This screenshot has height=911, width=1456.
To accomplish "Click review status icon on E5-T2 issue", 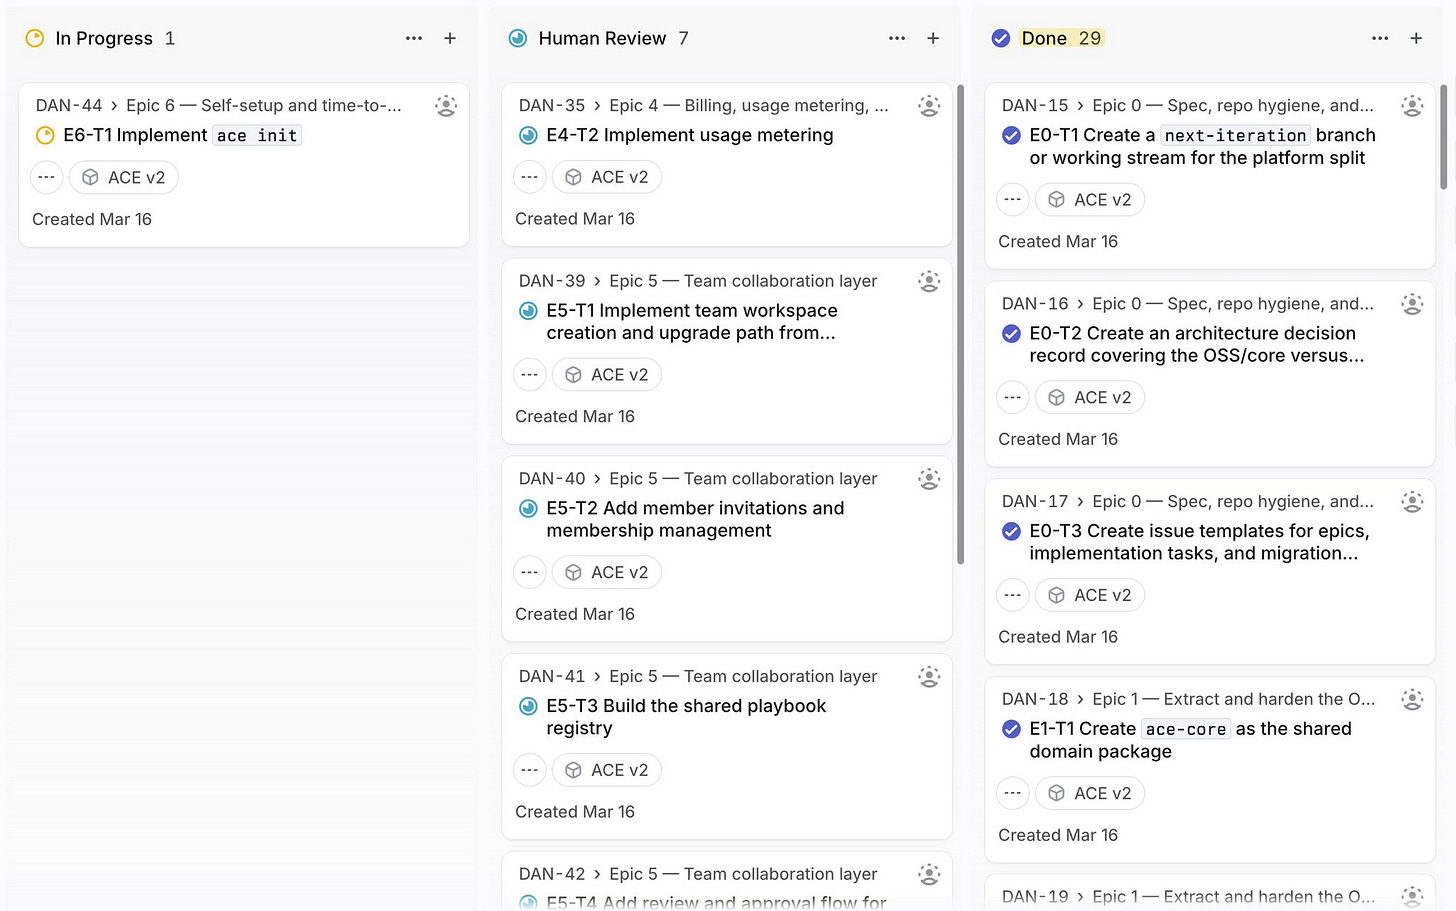I will (528, 509).
